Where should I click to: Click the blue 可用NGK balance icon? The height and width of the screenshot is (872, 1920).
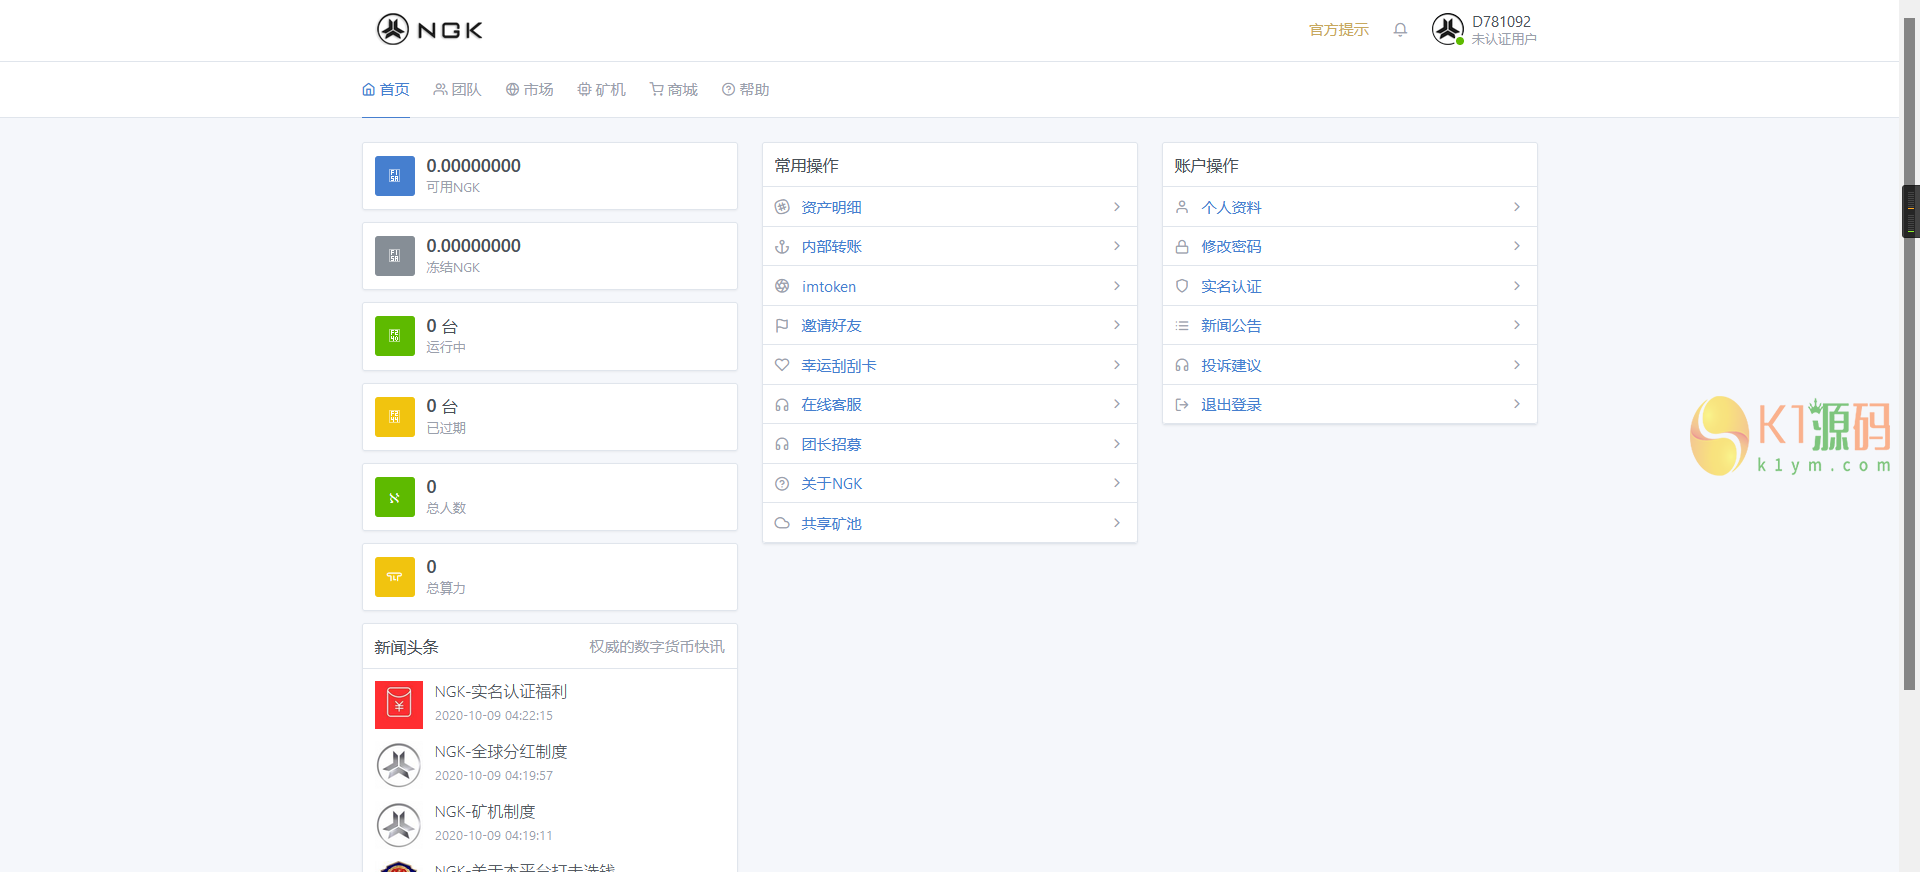(395, 176)
